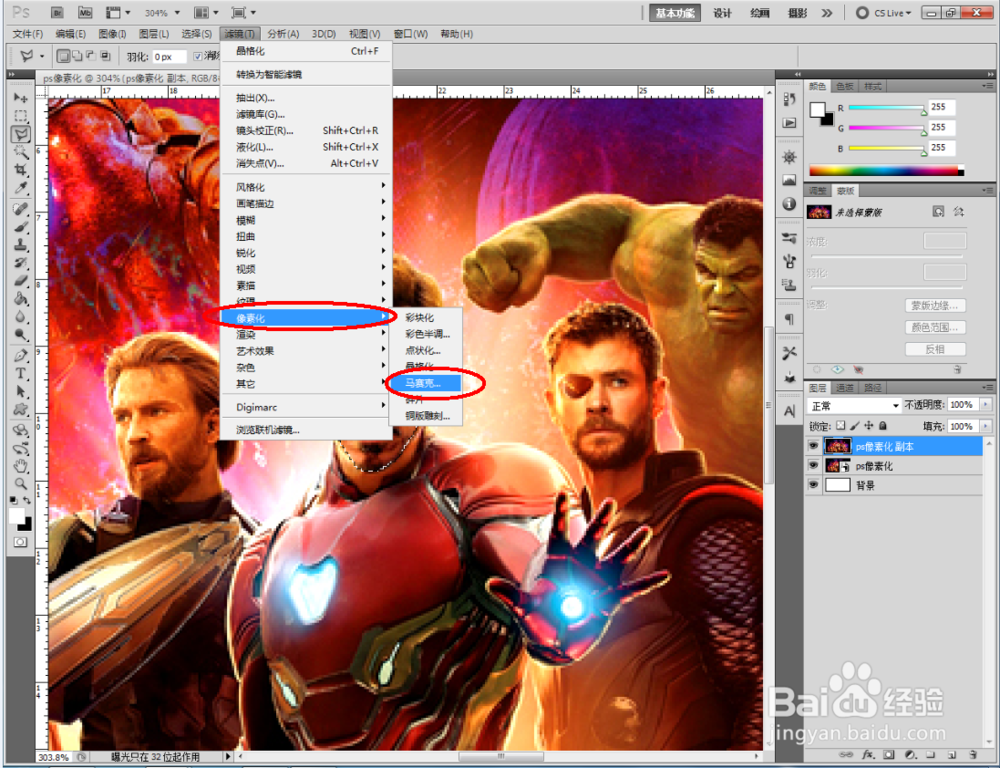The height and width of the screenshot is (768, 1000).
Task: Open the 图像(I) menu
Action: pos(112,34)
